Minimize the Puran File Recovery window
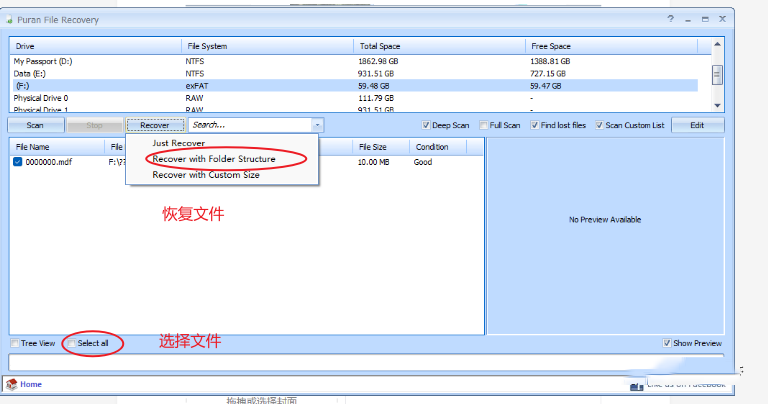The width and height of the screenshot is (768, 404). [688, 20]
